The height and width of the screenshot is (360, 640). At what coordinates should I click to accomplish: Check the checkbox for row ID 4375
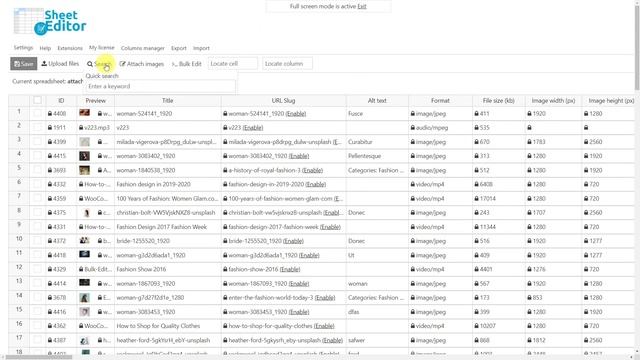(38, 212)
